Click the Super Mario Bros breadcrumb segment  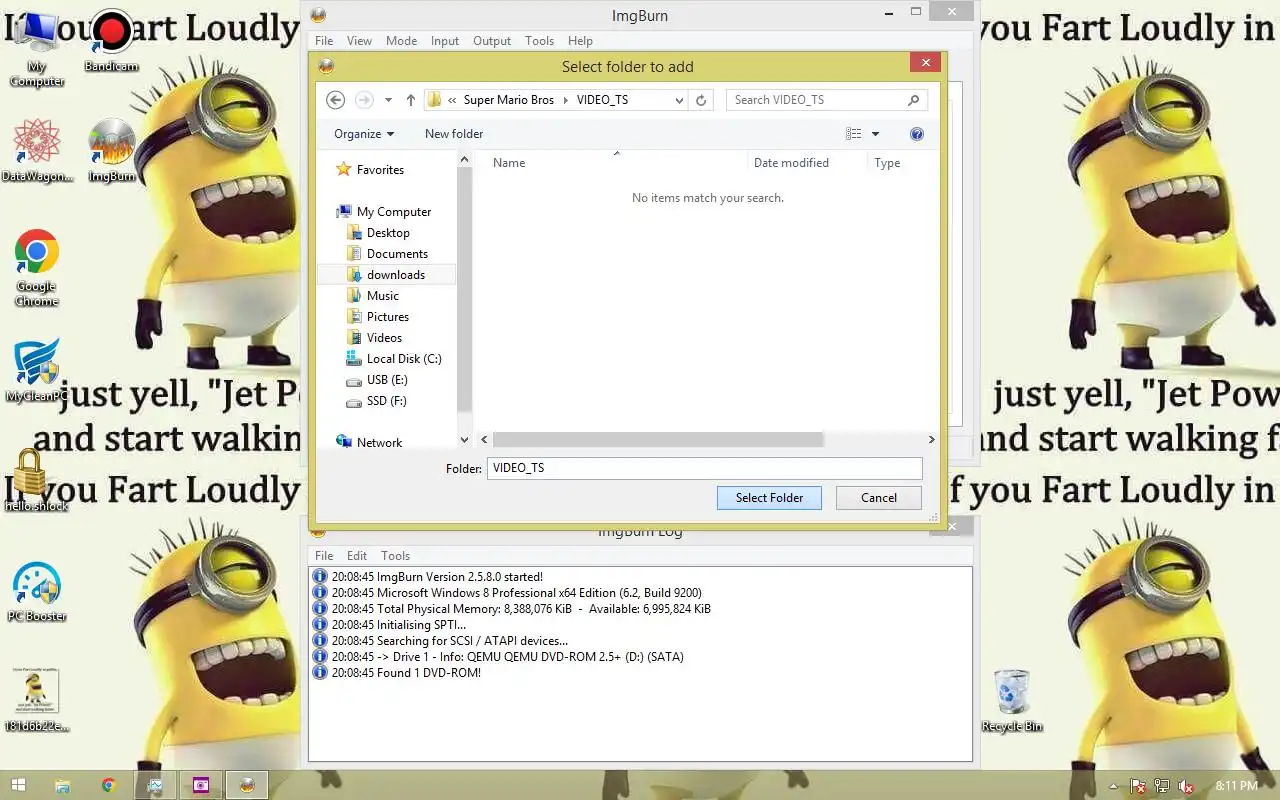[x=509, y=100]
